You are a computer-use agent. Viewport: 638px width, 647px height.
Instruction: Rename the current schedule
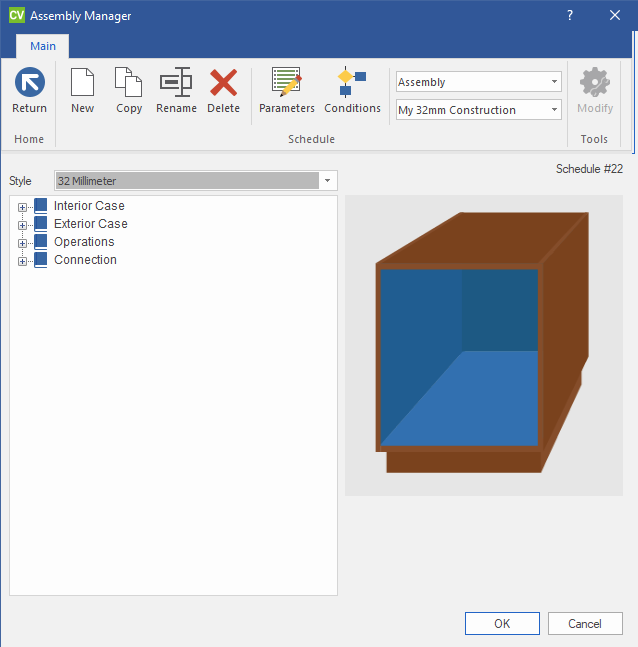[176, 83]
